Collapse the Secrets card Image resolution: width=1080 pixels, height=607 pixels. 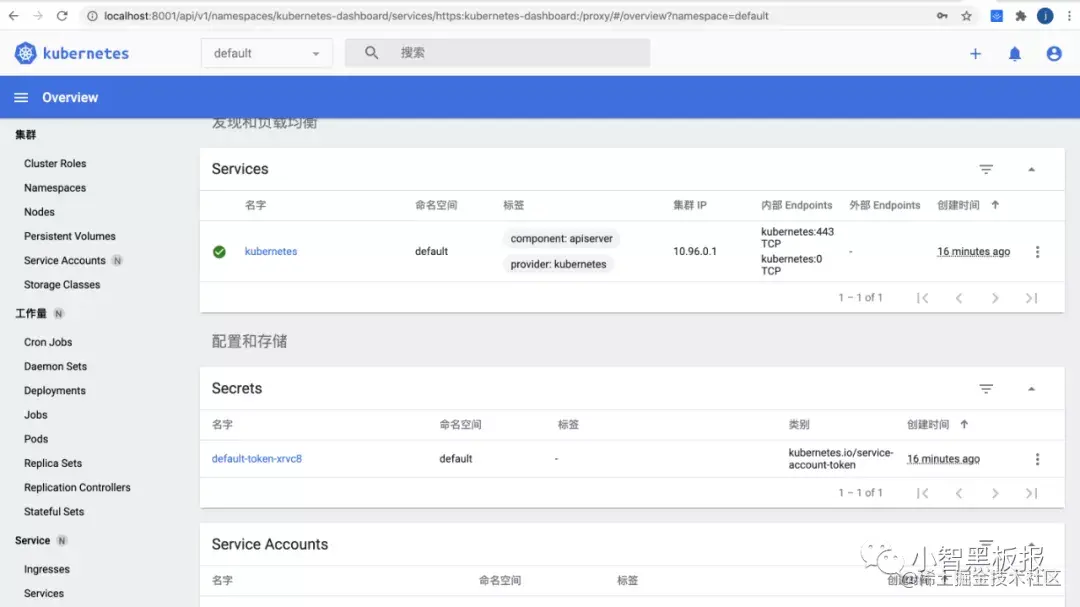click(x=1031, y=389)
